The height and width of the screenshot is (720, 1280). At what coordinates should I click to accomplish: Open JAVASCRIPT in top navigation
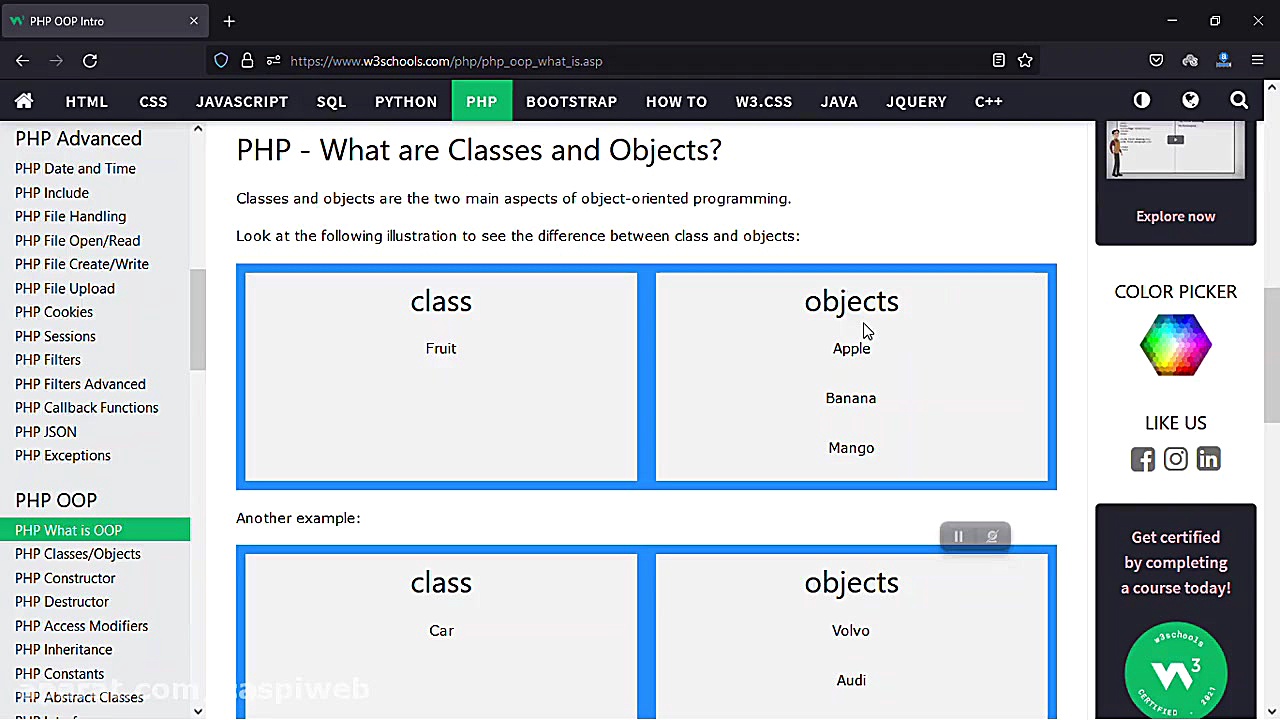(x=242, y=101)
